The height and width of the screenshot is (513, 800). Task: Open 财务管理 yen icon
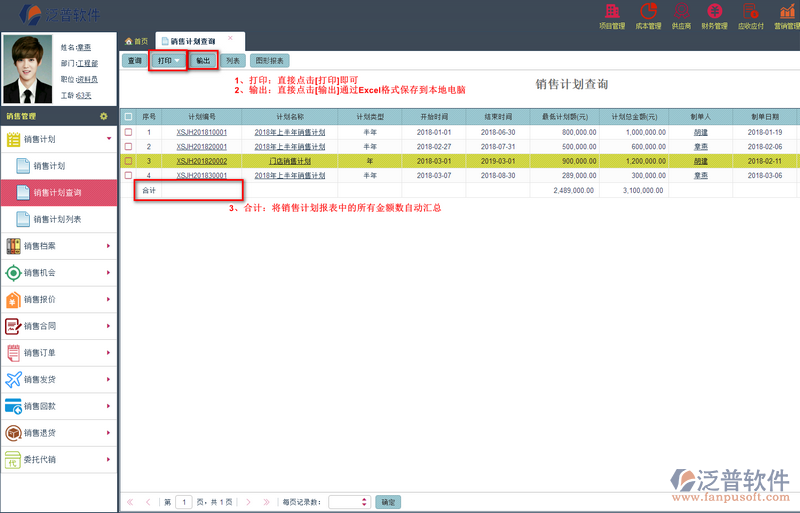tap(713, 13)
